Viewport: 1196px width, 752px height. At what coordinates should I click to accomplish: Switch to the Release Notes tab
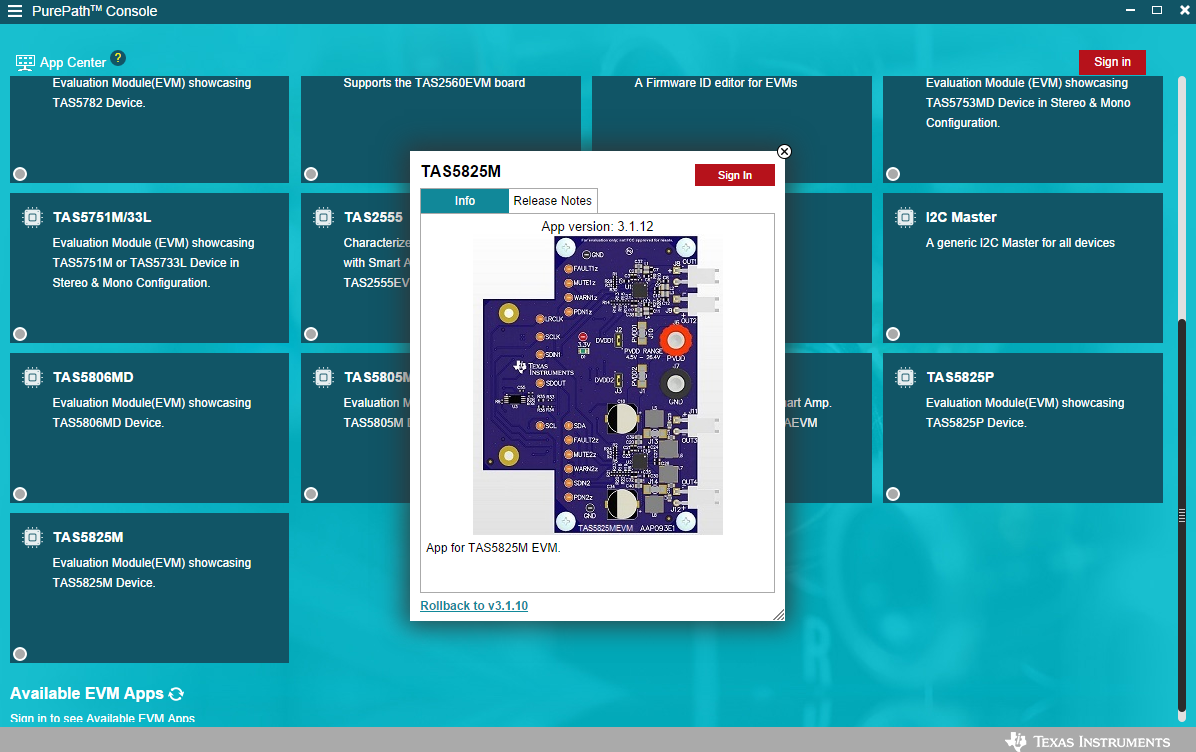coord(552,201)
